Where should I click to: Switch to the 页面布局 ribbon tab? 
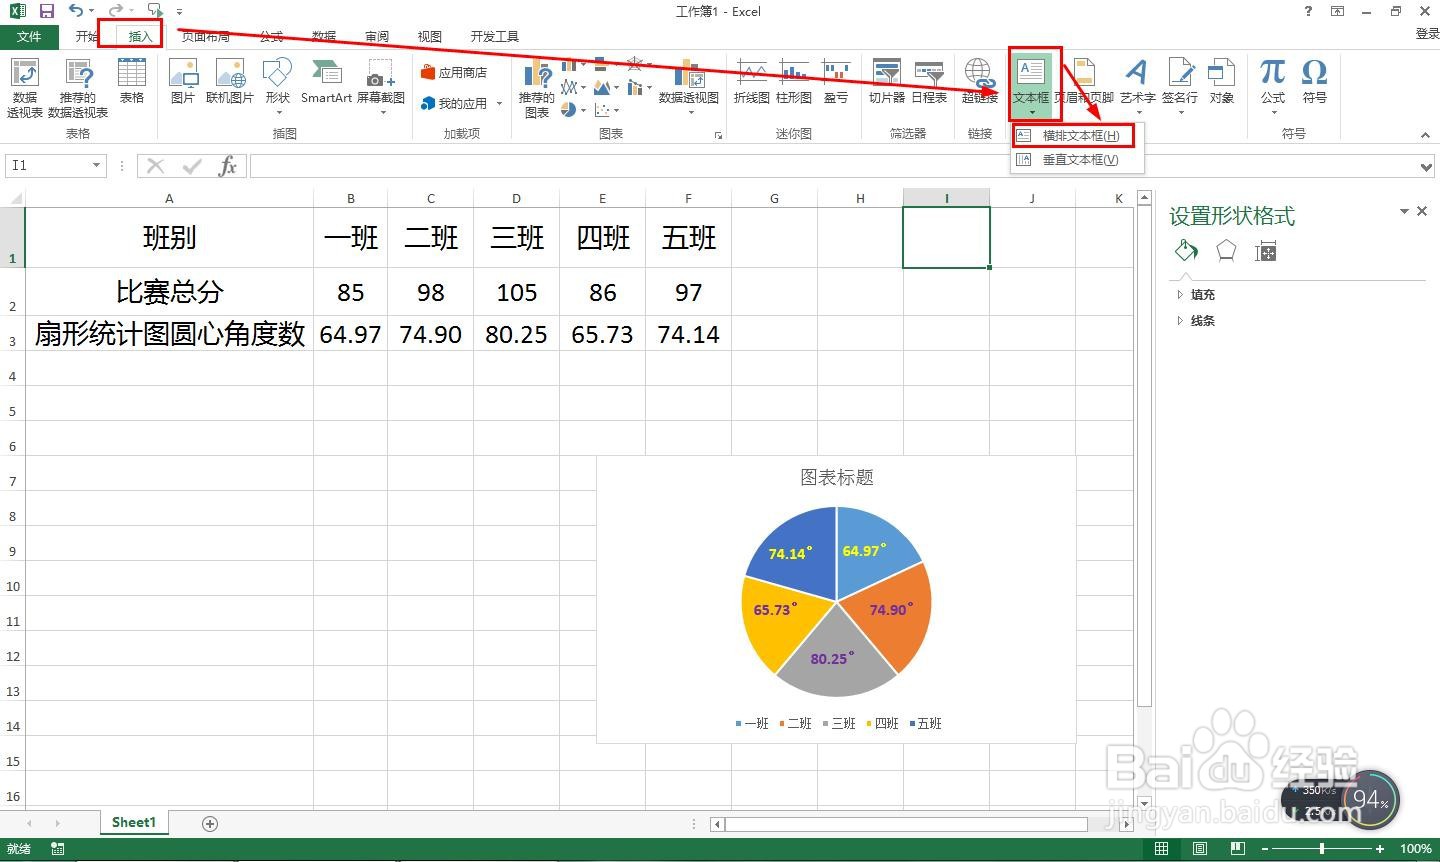pyautogui.click(x=206, y=36)
